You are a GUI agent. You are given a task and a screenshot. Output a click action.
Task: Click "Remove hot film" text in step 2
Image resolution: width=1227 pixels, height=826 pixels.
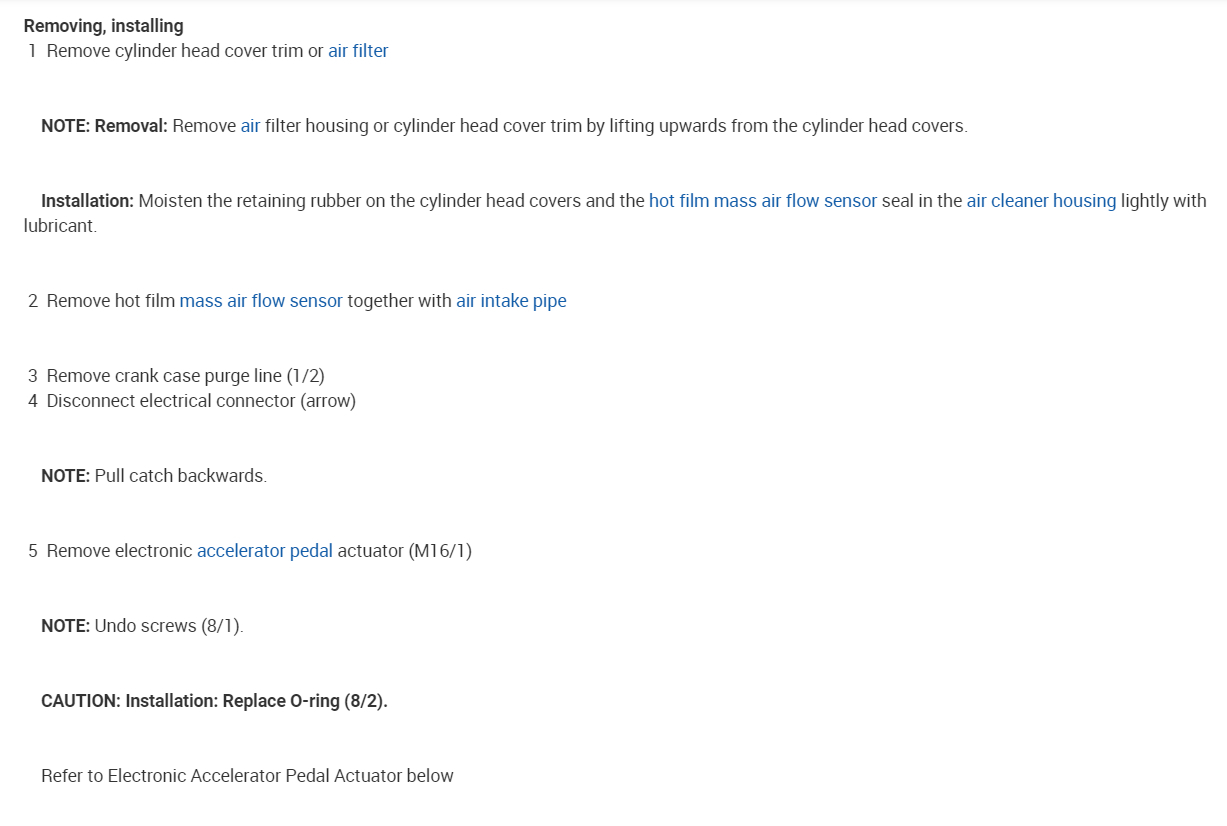click(110, 301)
